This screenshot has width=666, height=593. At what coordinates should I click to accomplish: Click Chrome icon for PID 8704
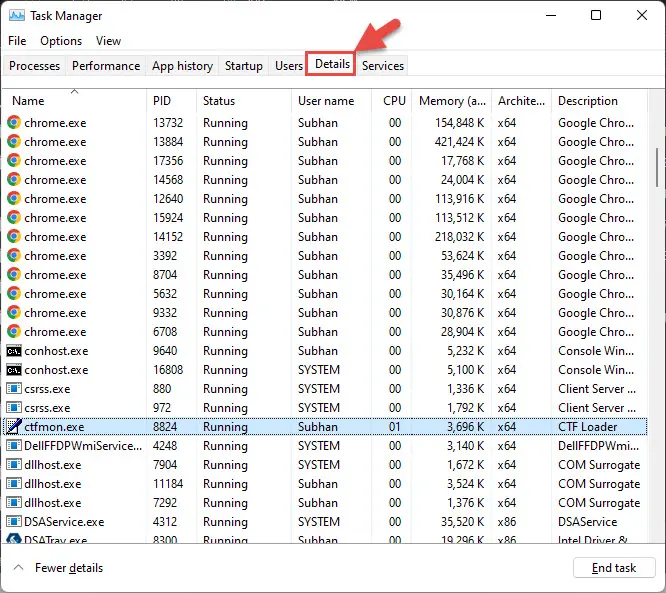coord(14,274)
